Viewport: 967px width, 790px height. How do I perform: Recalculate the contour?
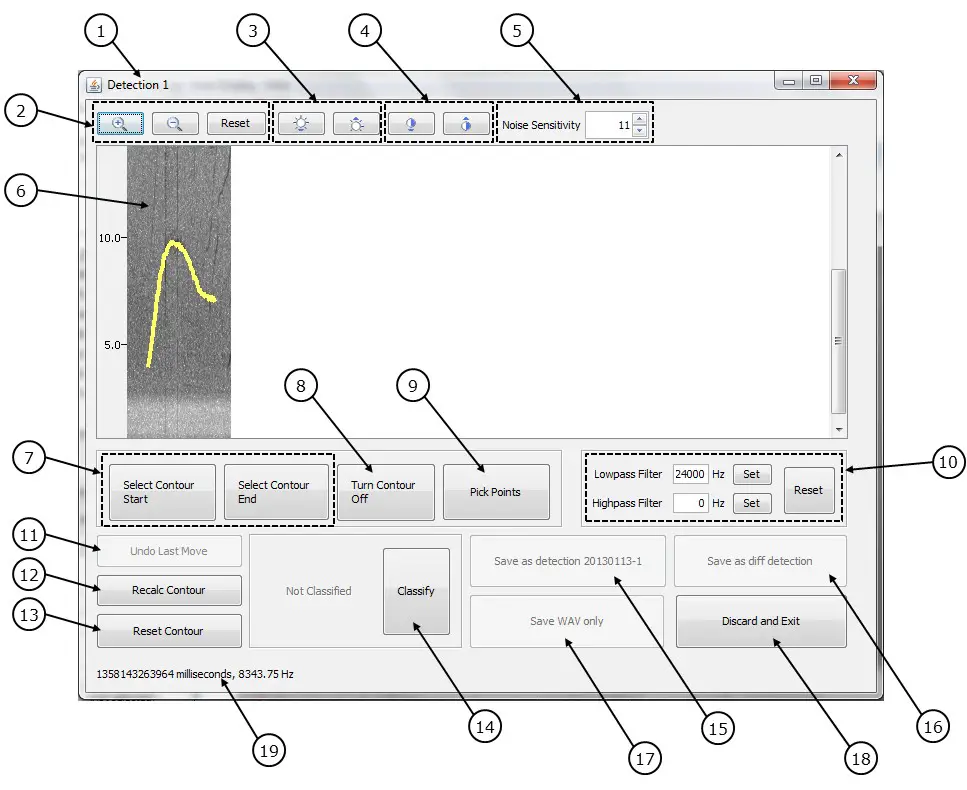click(169, 590)
